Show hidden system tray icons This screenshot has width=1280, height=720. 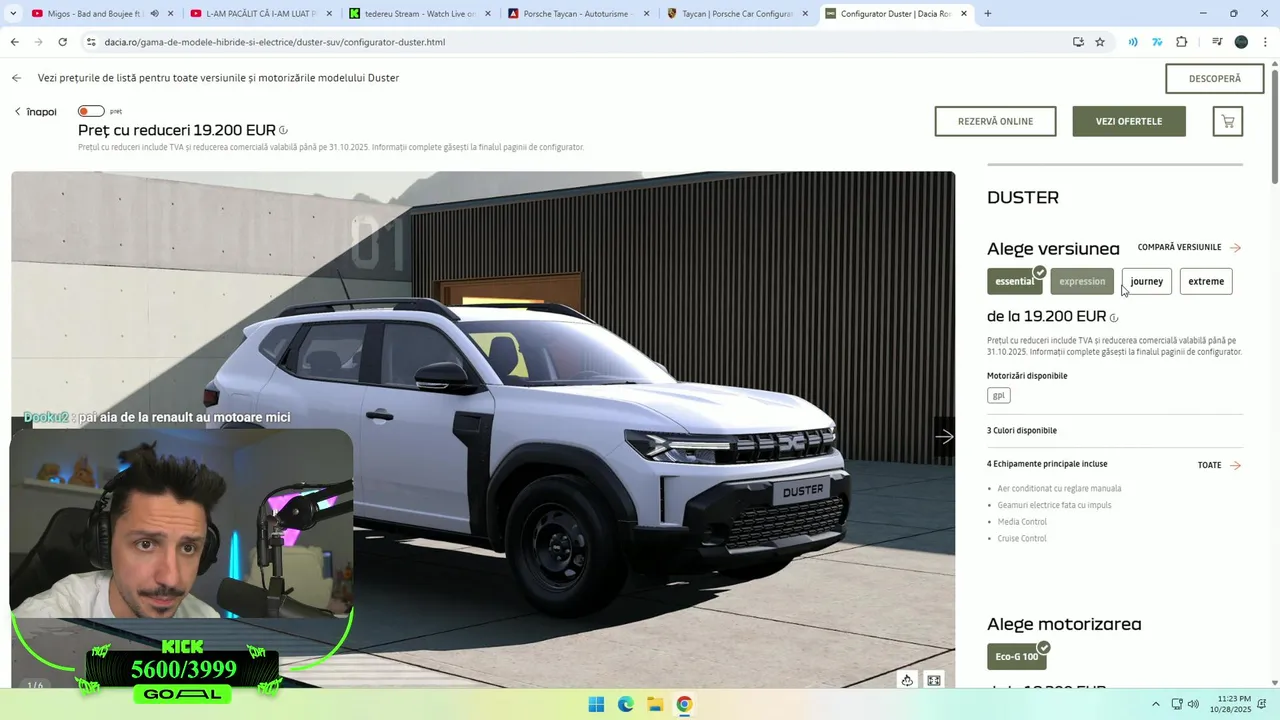(x=1156, y=704)
